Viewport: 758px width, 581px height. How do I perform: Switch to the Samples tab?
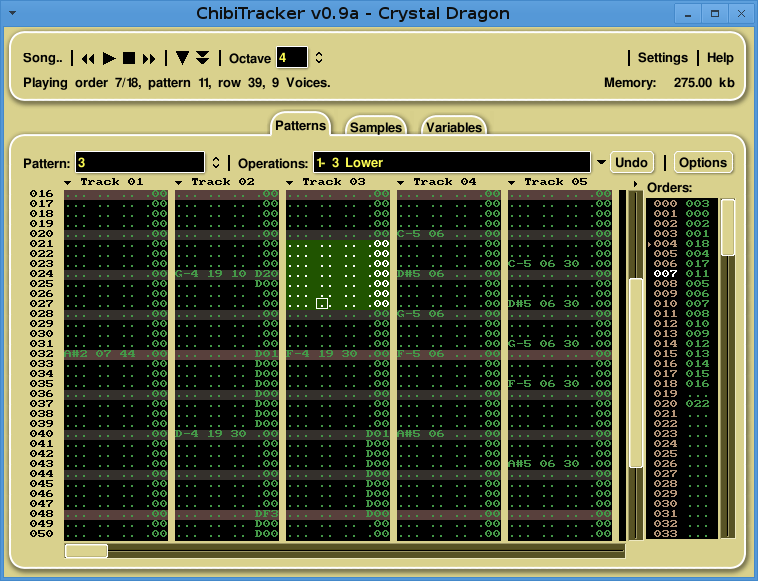[x=375, y=127]
